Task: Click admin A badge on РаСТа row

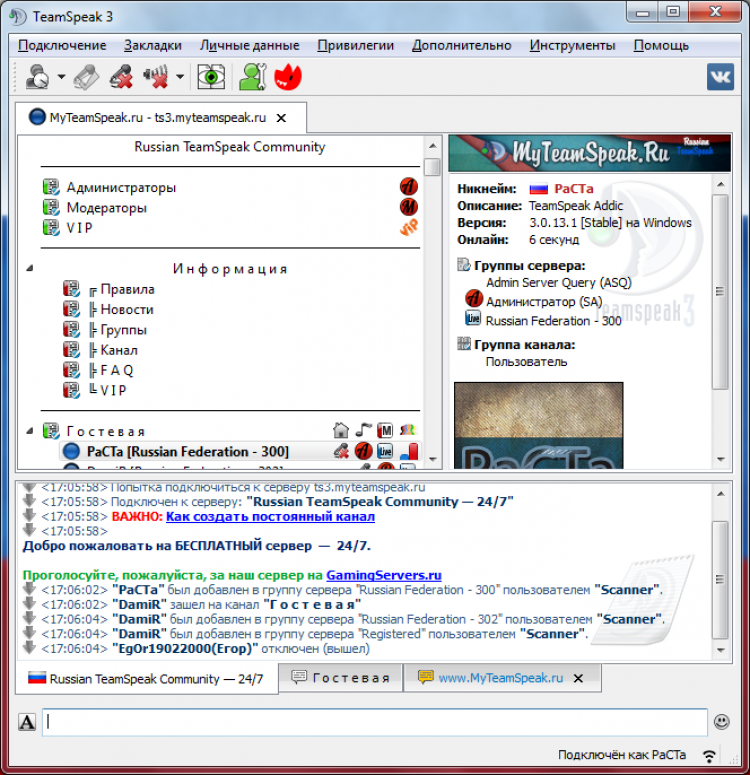Action: [363, 451]
